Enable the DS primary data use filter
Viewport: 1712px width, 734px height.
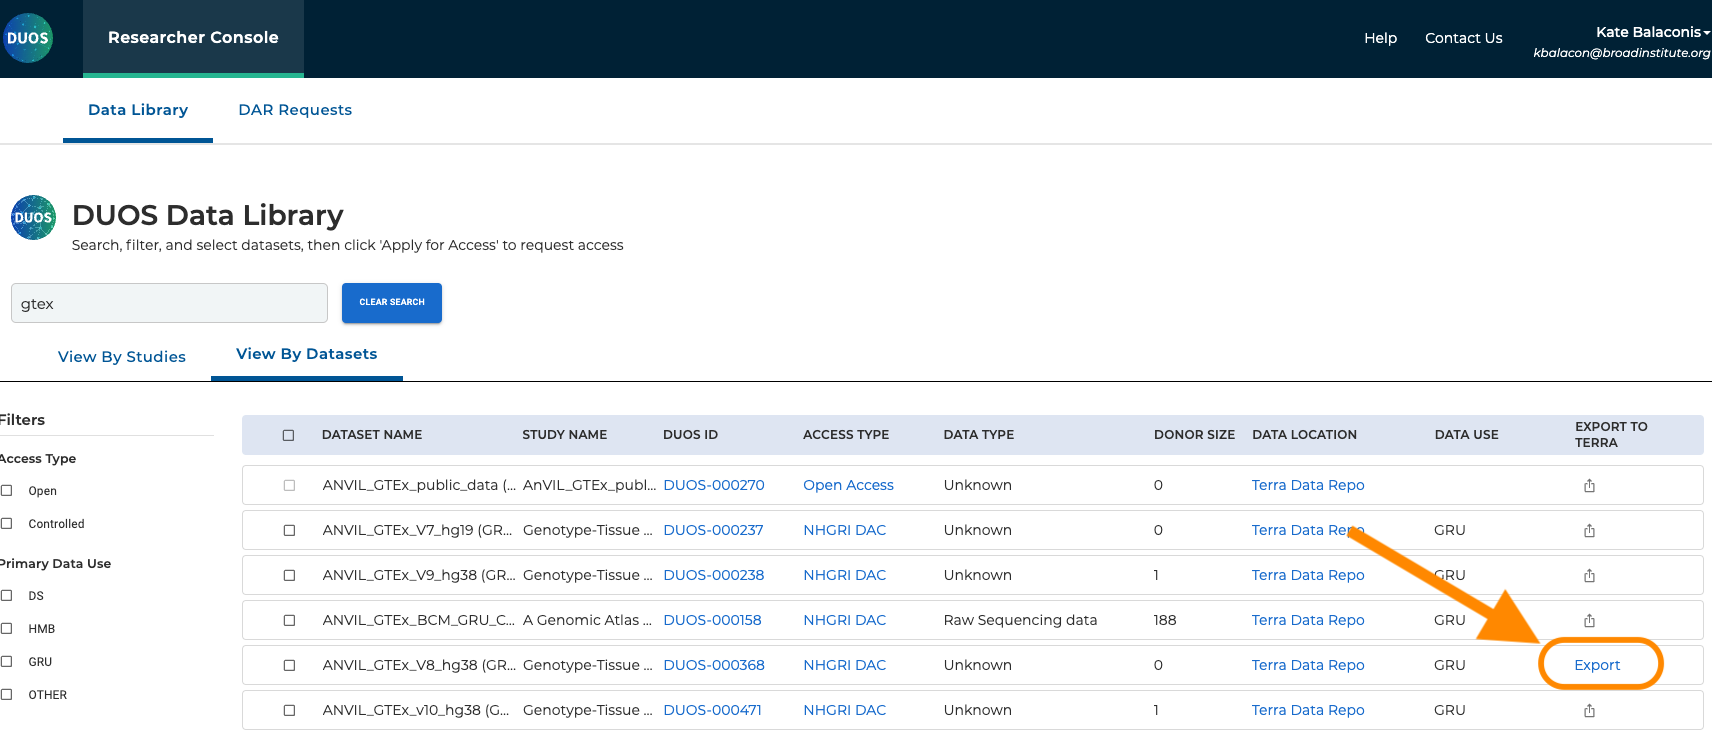coord(7,595)
